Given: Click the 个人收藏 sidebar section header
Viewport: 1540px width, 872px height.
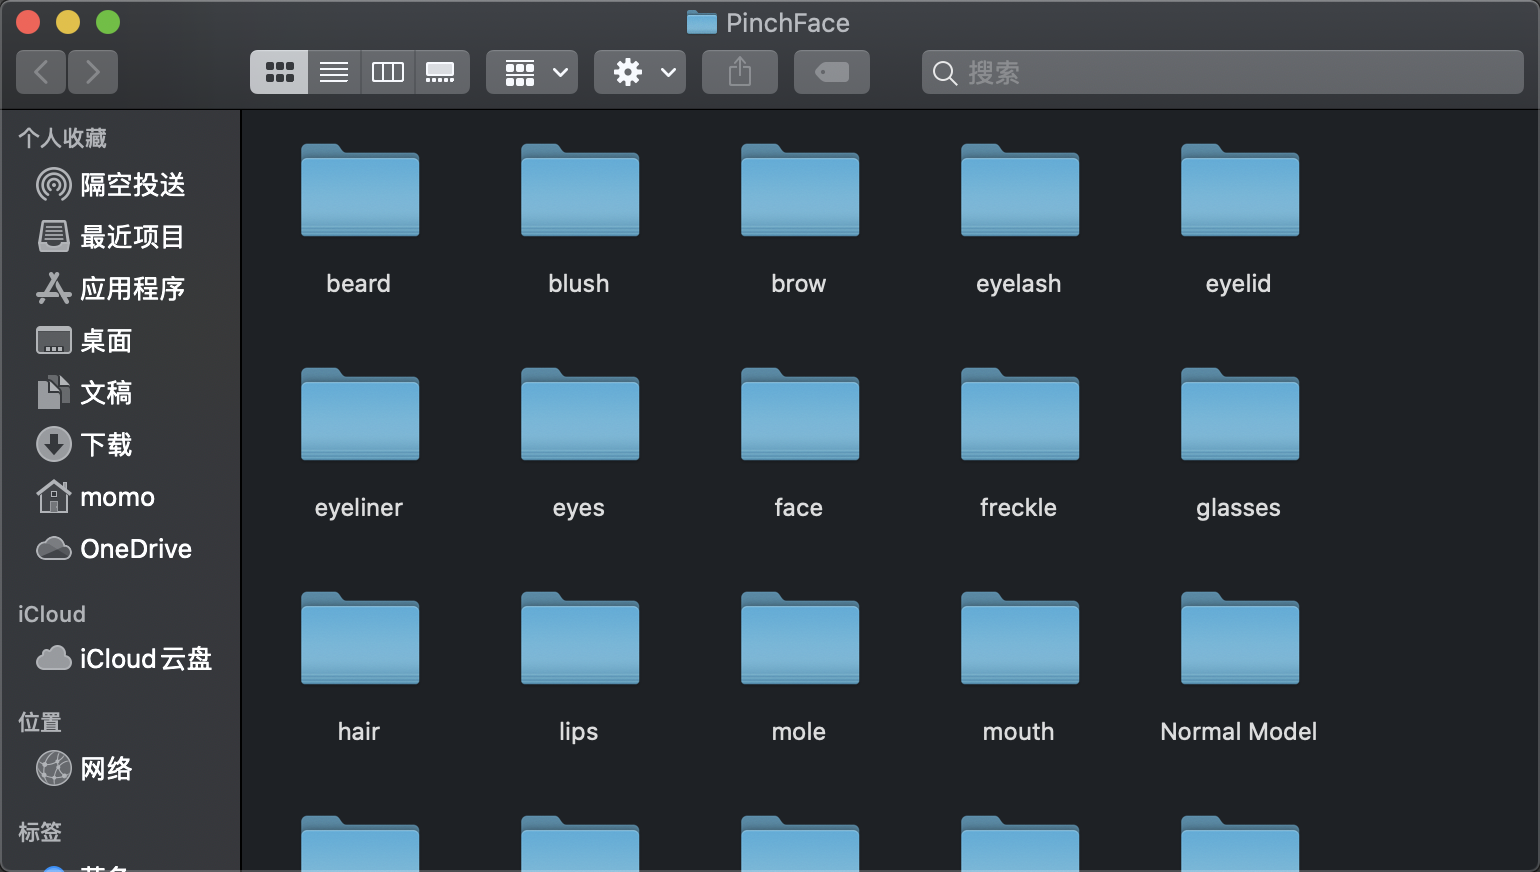Looking at the screenshot, I should [x=62, y=138].
